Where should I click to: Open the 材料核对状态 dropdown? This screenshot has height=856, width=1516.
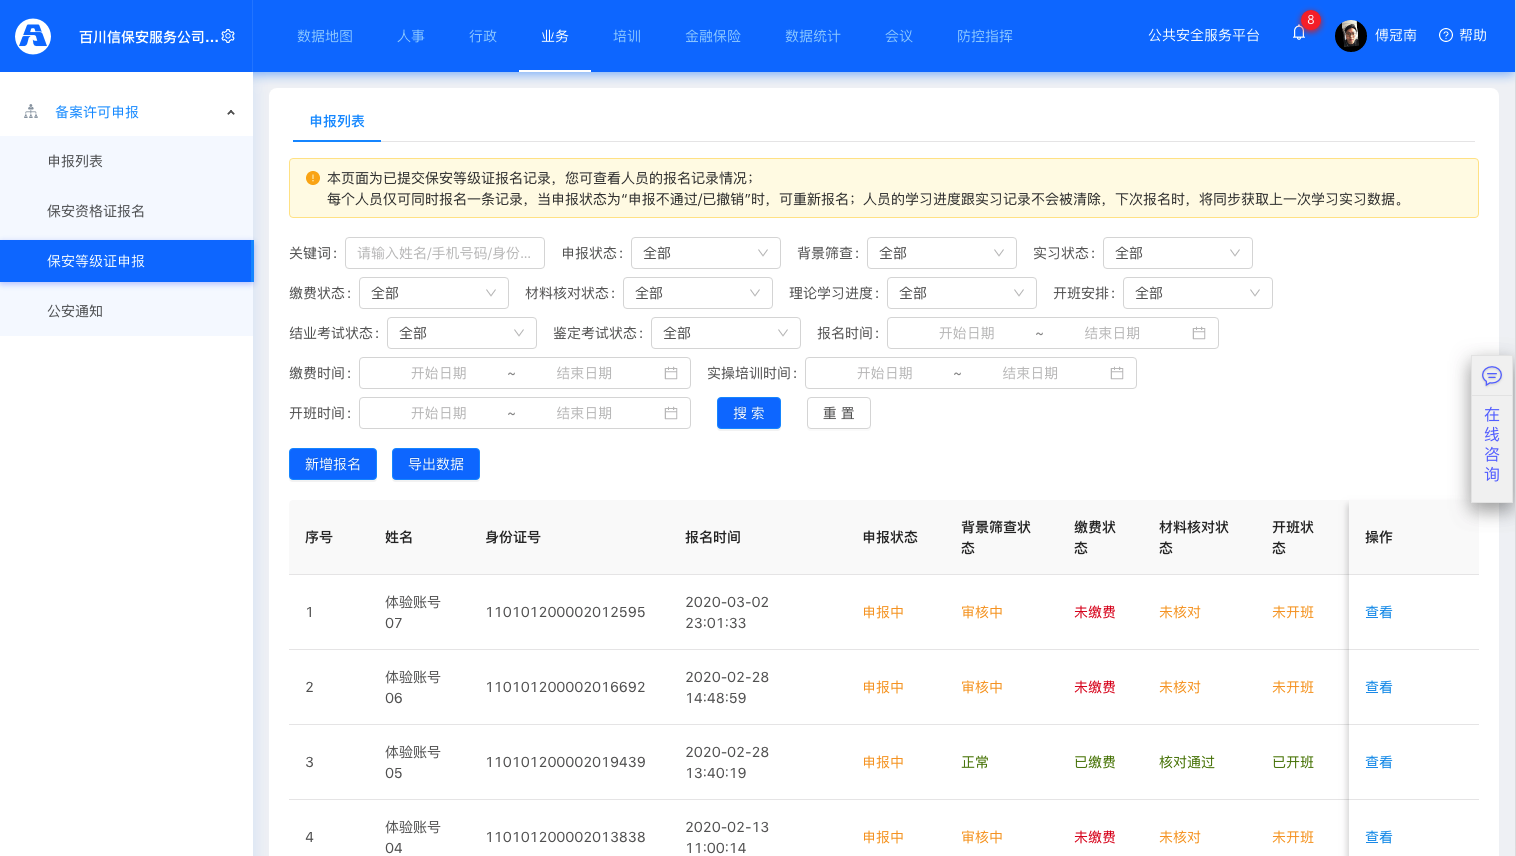698,293
